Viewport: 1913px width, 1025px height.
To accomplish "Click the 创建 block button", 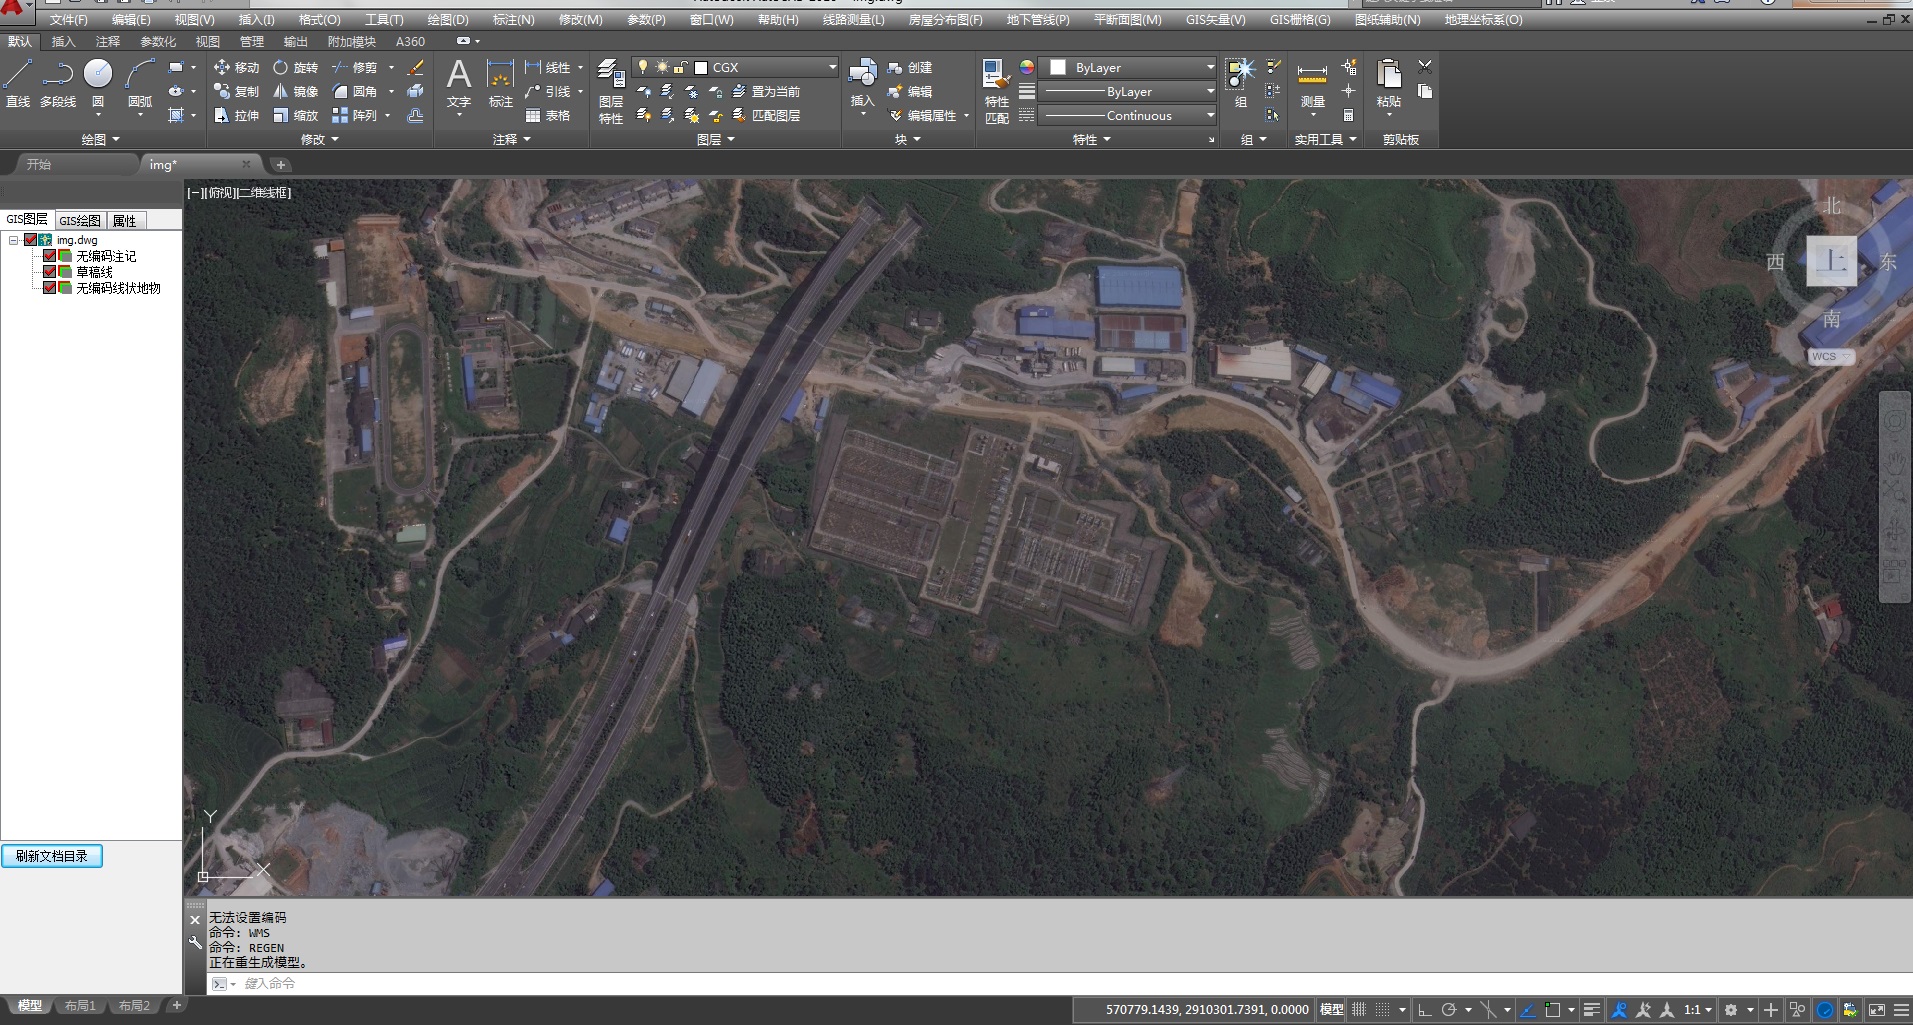I will pos(910,67).
